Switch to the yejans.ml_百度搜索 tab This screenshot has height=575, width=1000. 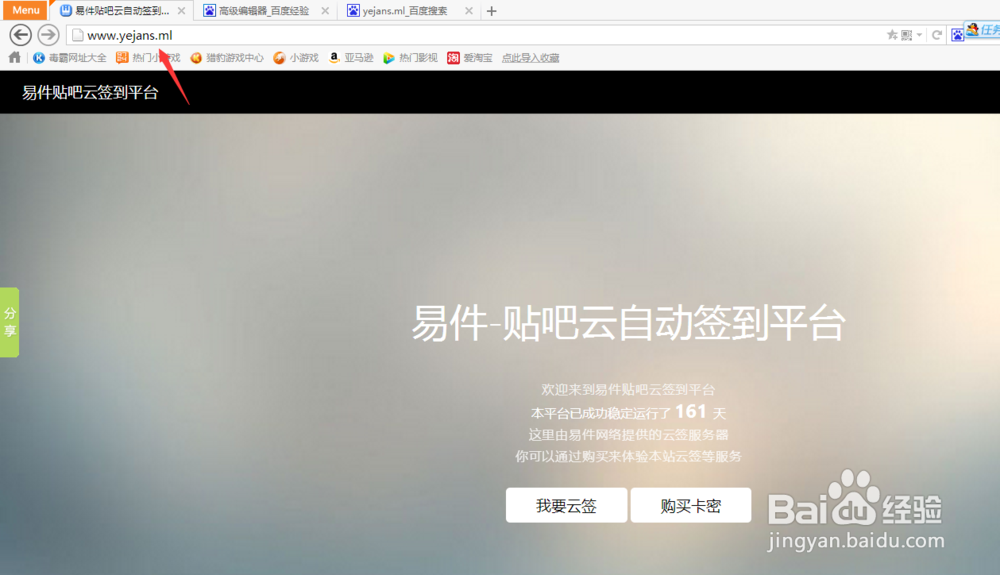pos(405,11)
